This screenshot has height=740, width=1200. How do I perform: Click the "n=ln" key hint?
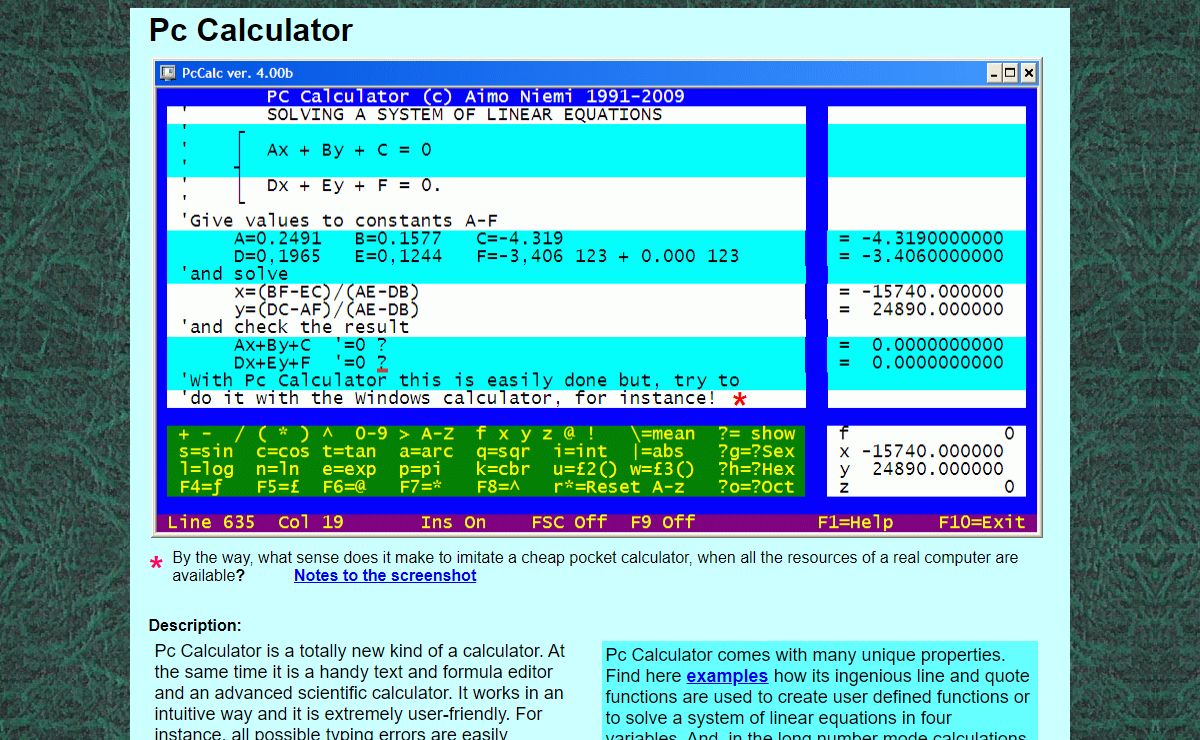point(278,470)
